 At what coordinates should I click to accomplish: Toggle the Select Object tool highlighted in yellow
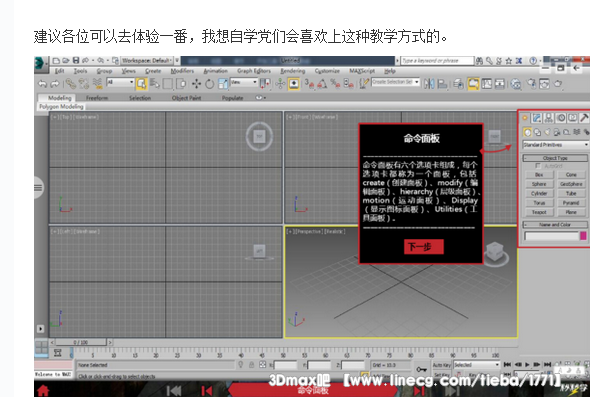tap(141, 84)
